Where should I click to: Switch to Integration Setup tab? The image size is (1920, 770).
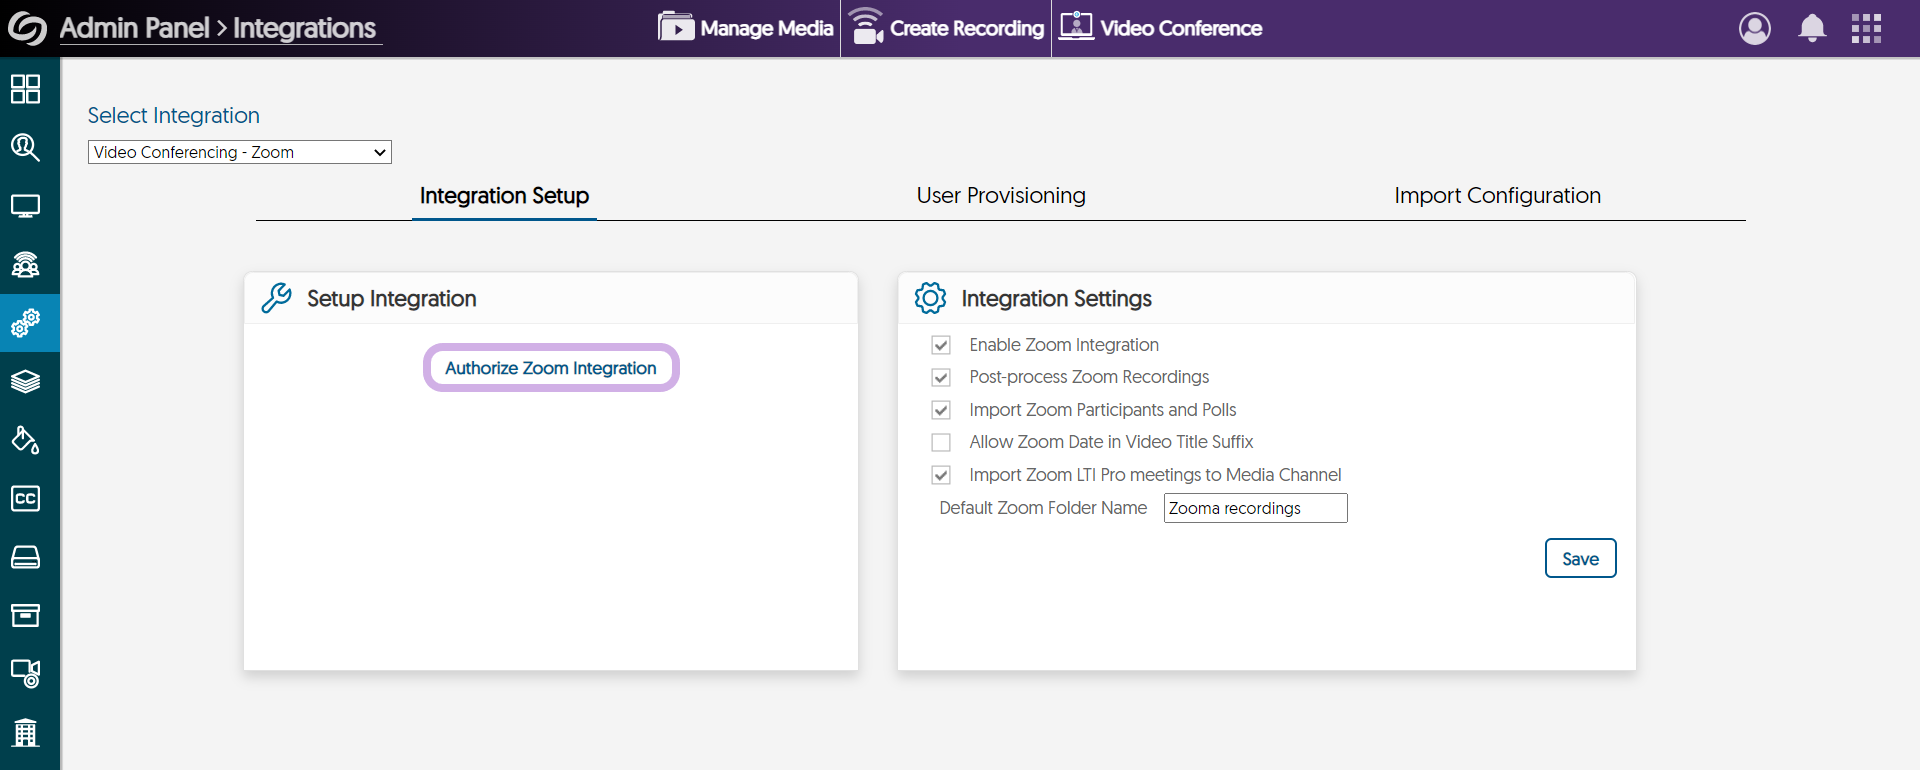point(504,196)
